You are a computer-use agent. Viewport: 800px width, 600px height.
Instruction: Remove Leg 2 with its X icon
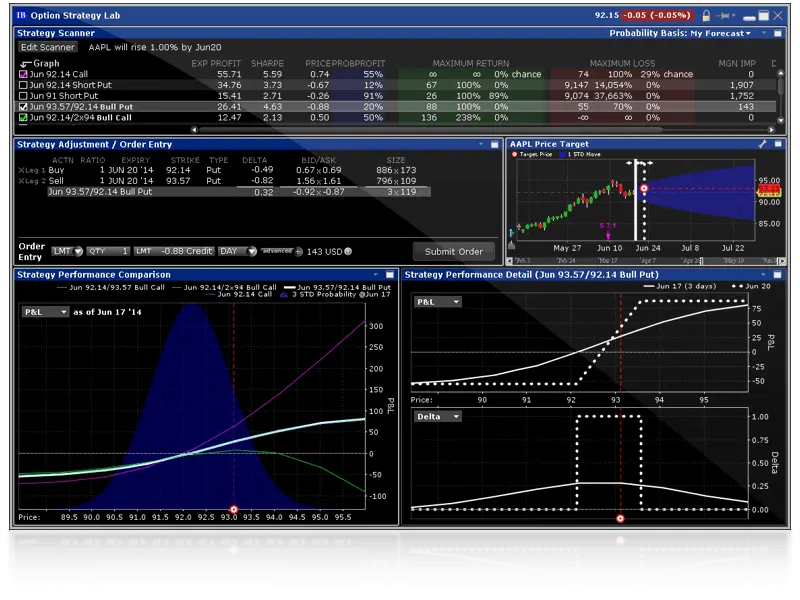click(x=21, y=181)
